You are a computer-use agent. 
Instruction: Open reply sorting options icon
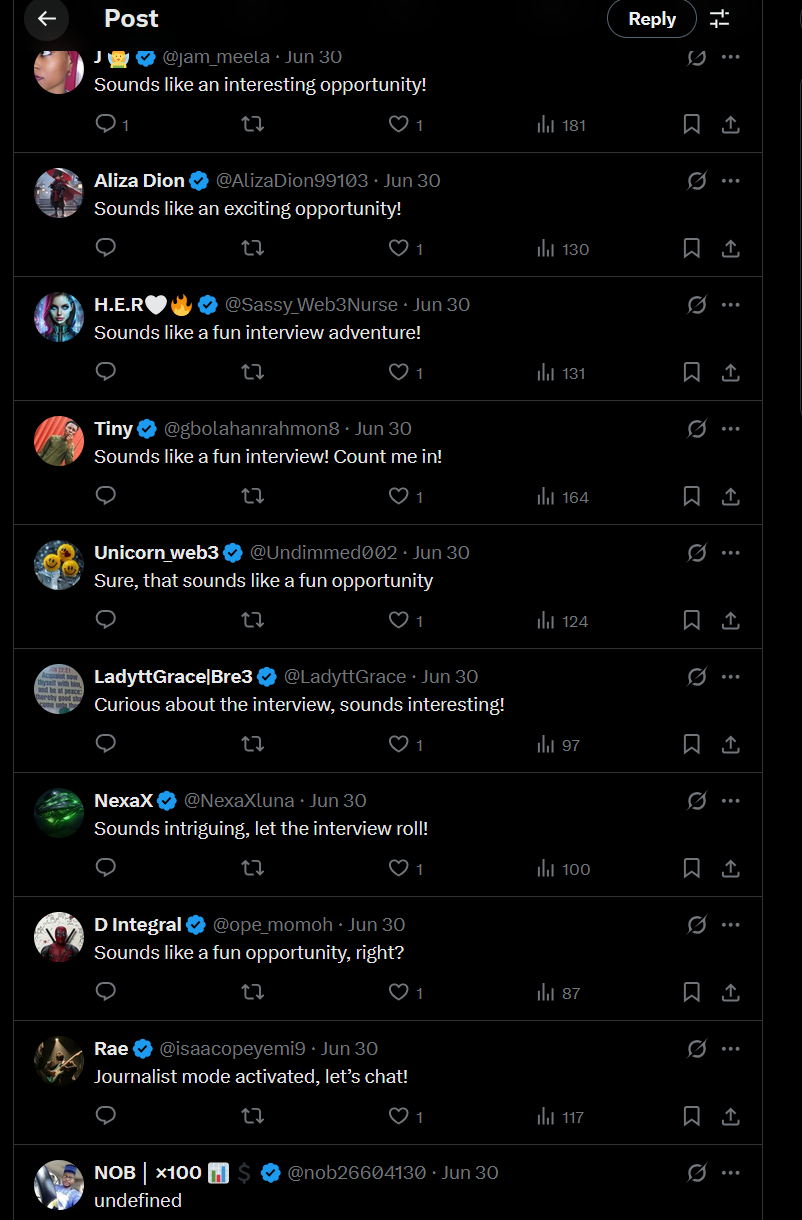720,19
